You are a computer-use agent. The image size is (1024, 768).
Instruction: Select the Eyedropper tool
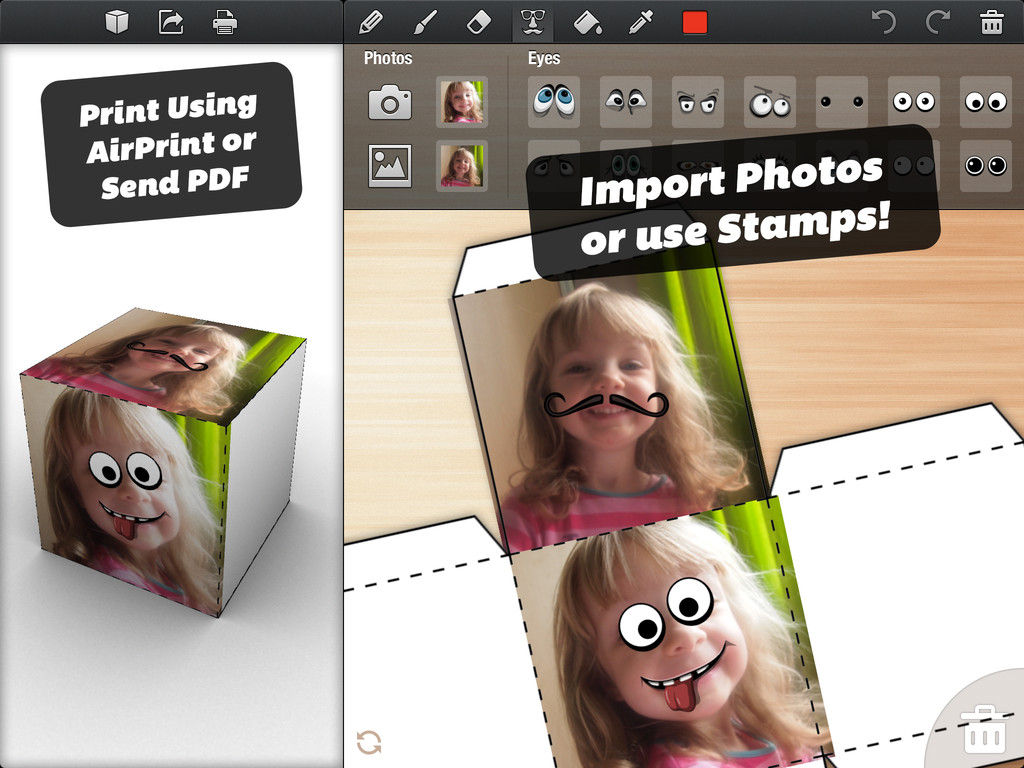[641, 22]
